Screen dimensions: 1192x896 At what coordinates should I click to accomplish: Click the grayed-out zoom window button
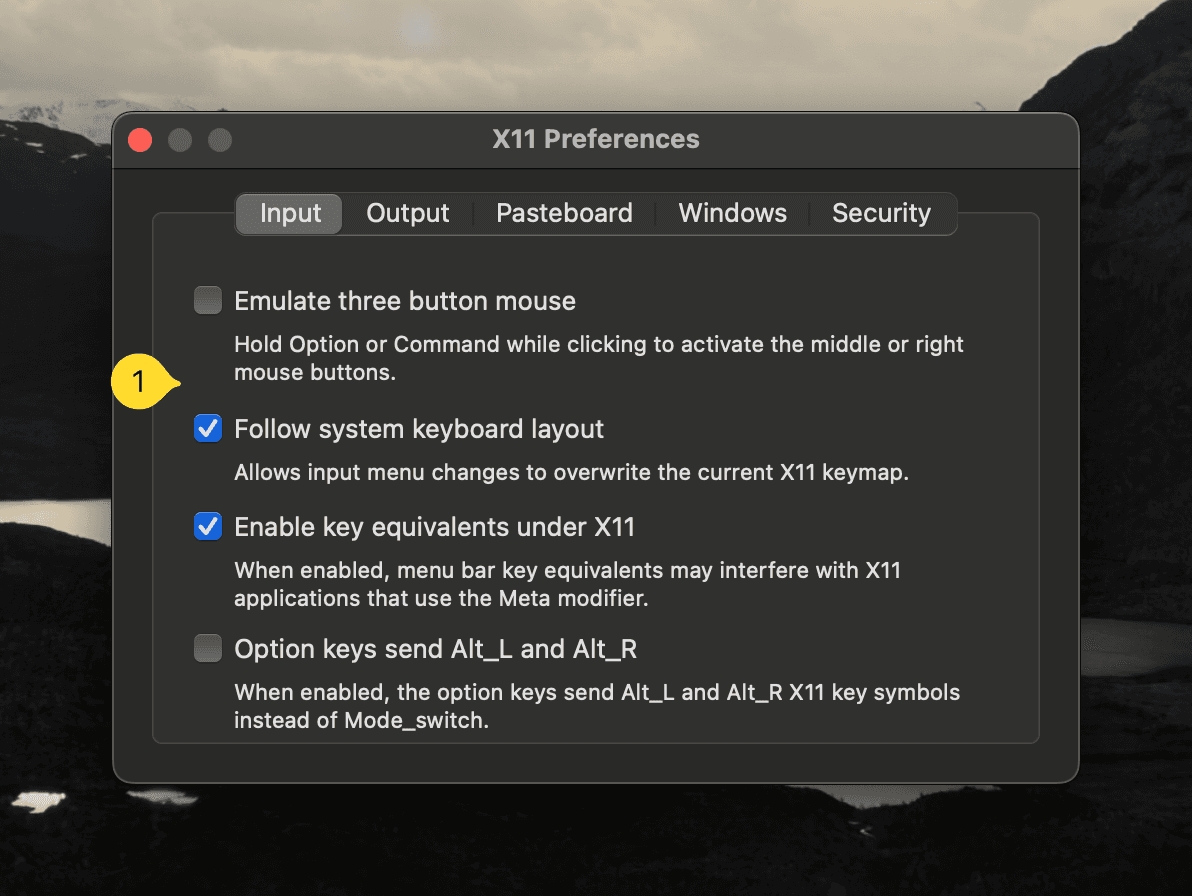pyautogui.click(x=219, y=140)
